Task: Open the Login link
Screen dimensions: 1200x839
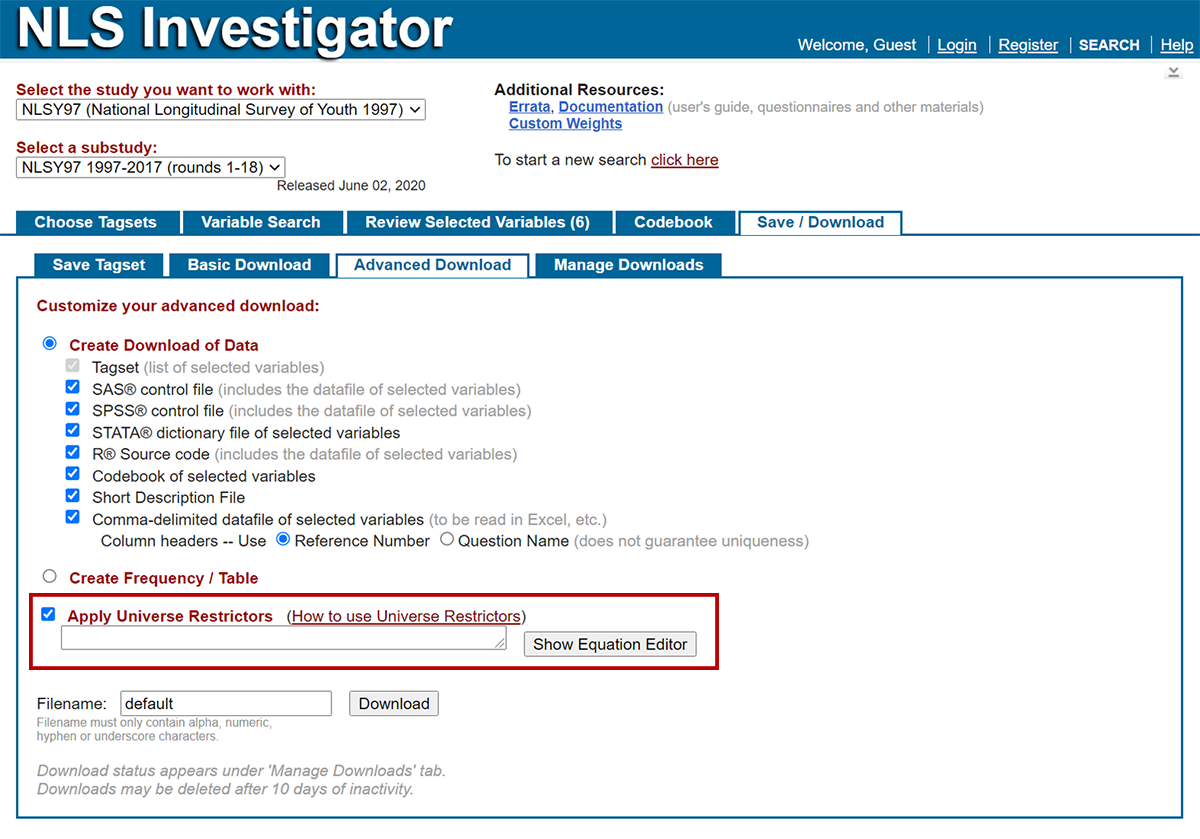Action: pyautogui.click(x=957, y=45)
